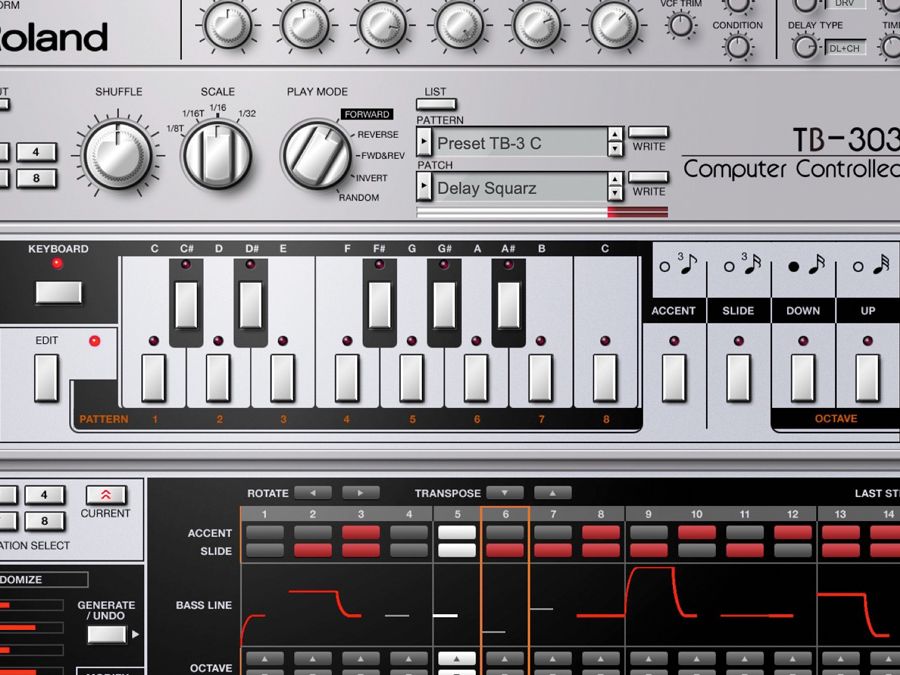Select FWD&REV play mode label

click(x=383, y=156)
